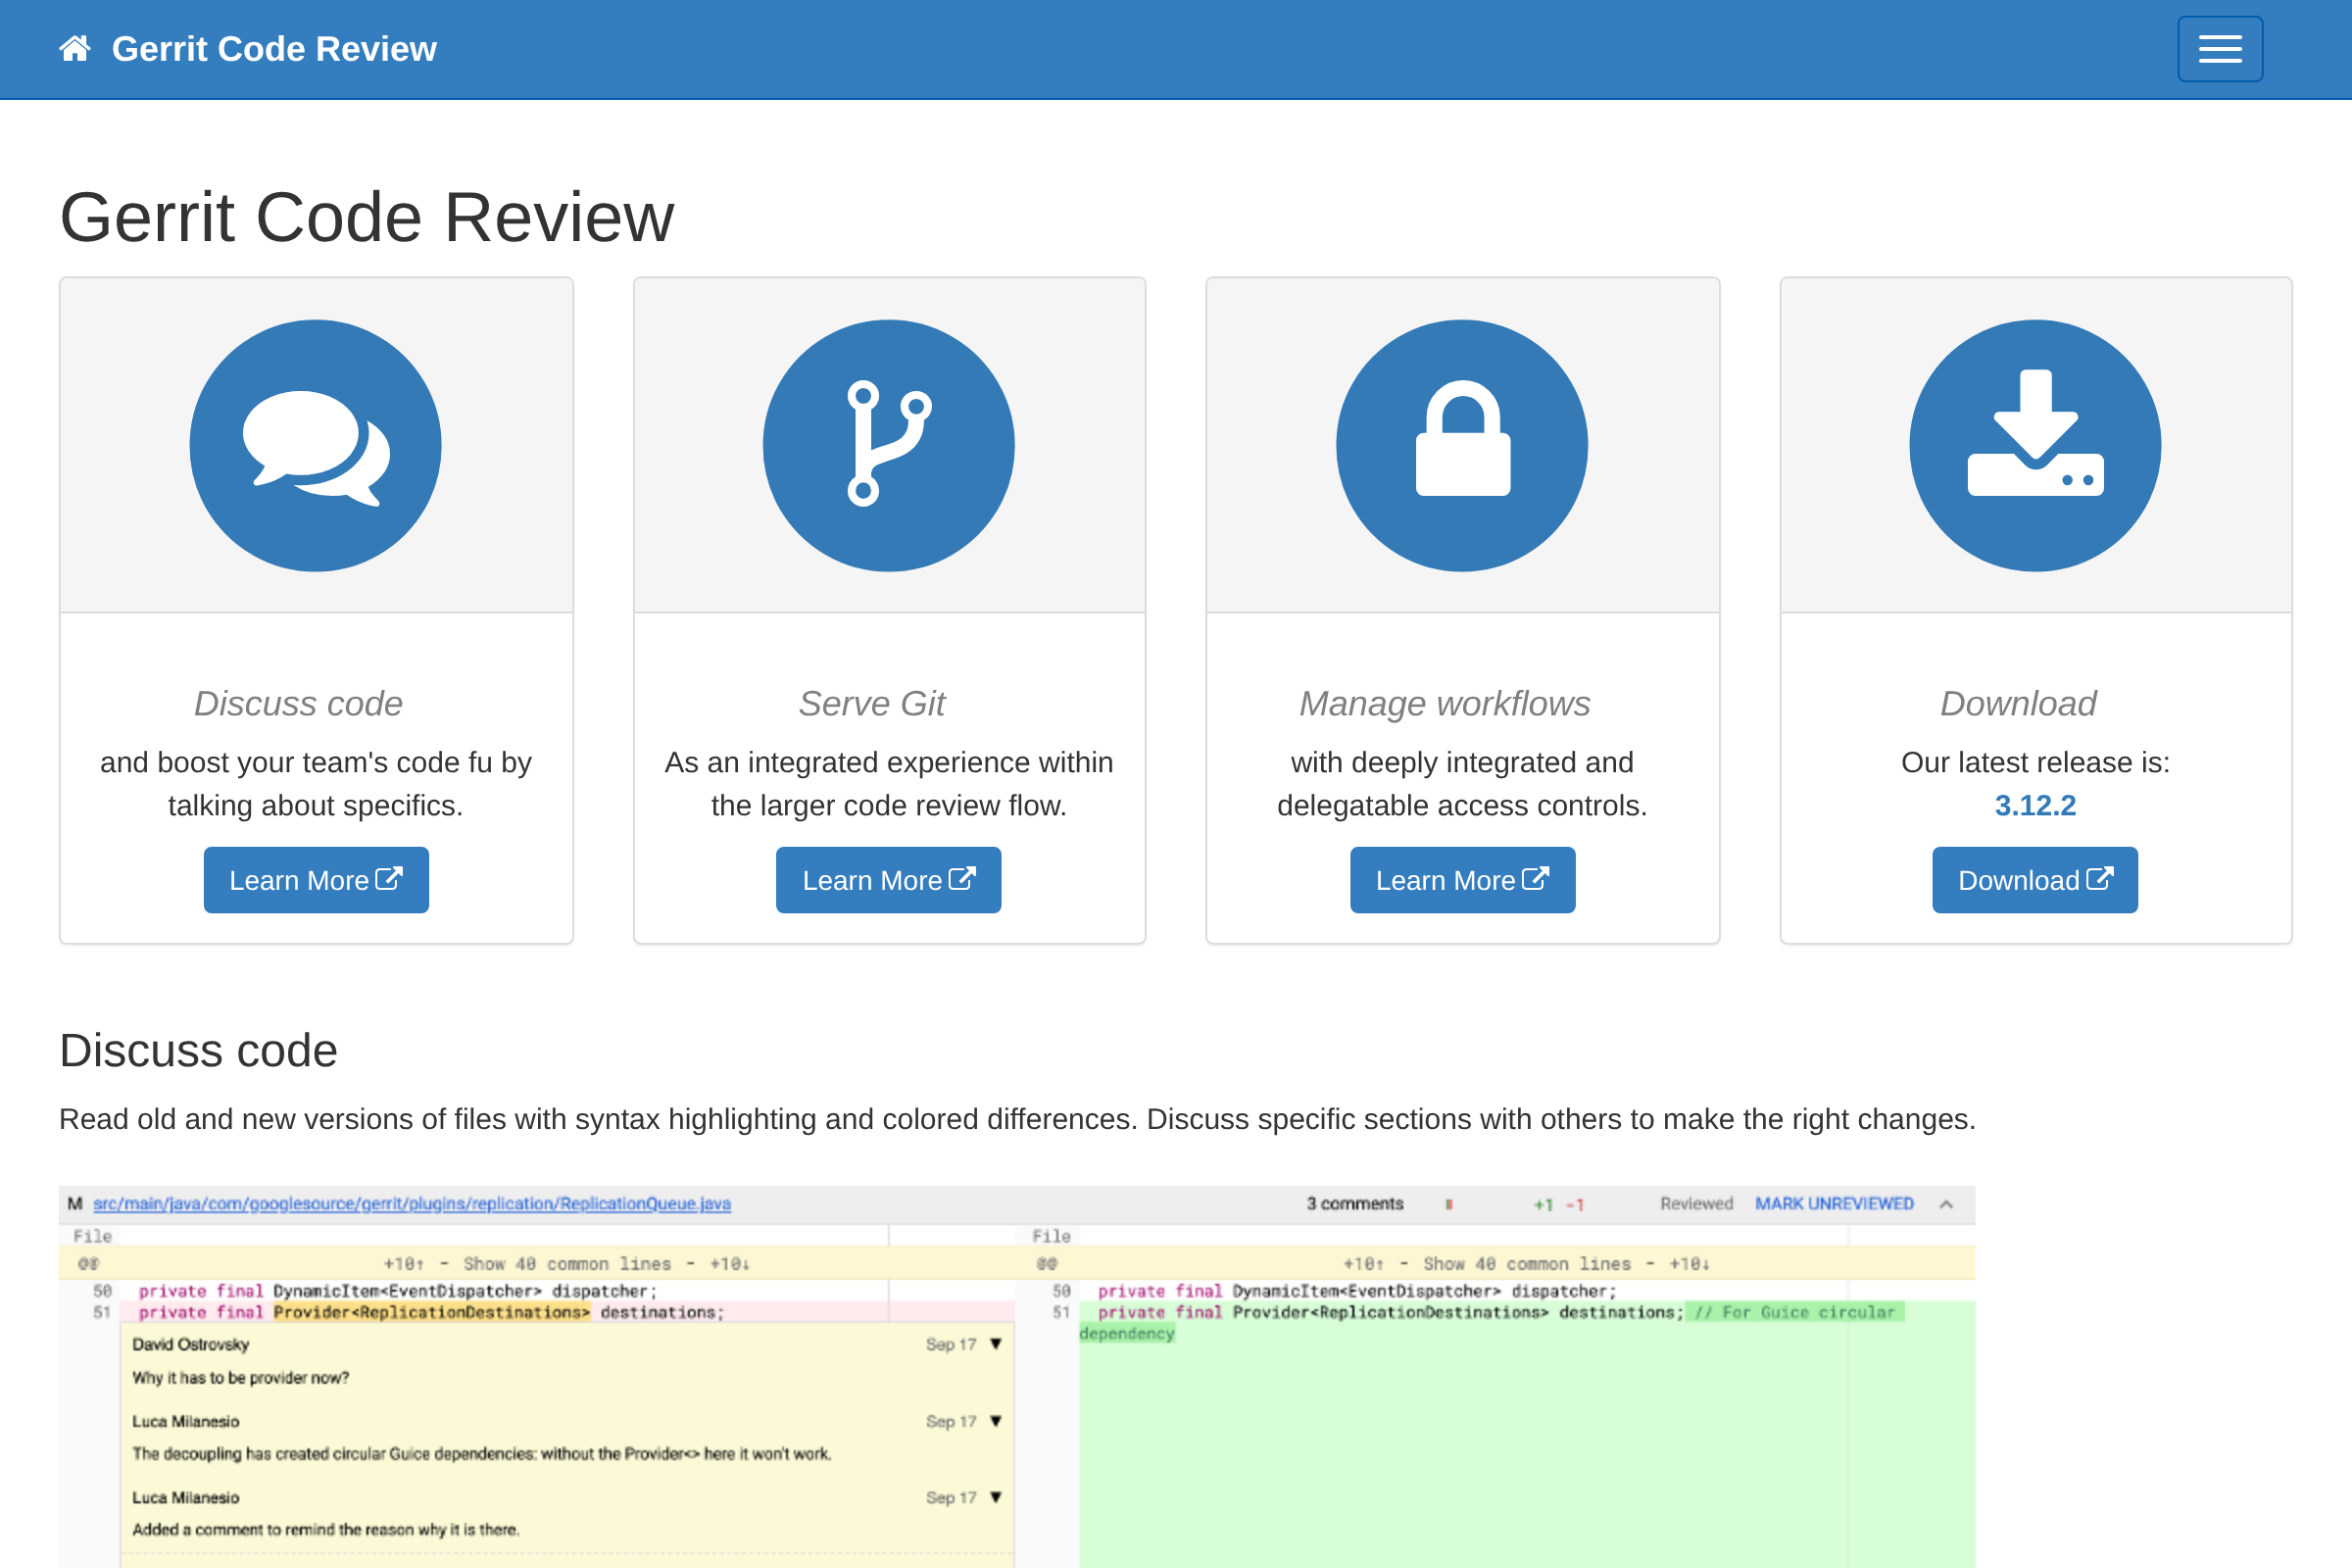Click the download tray circle icon
2352x1568 pixels.
pyautogui.click(x=2034, y=446)
